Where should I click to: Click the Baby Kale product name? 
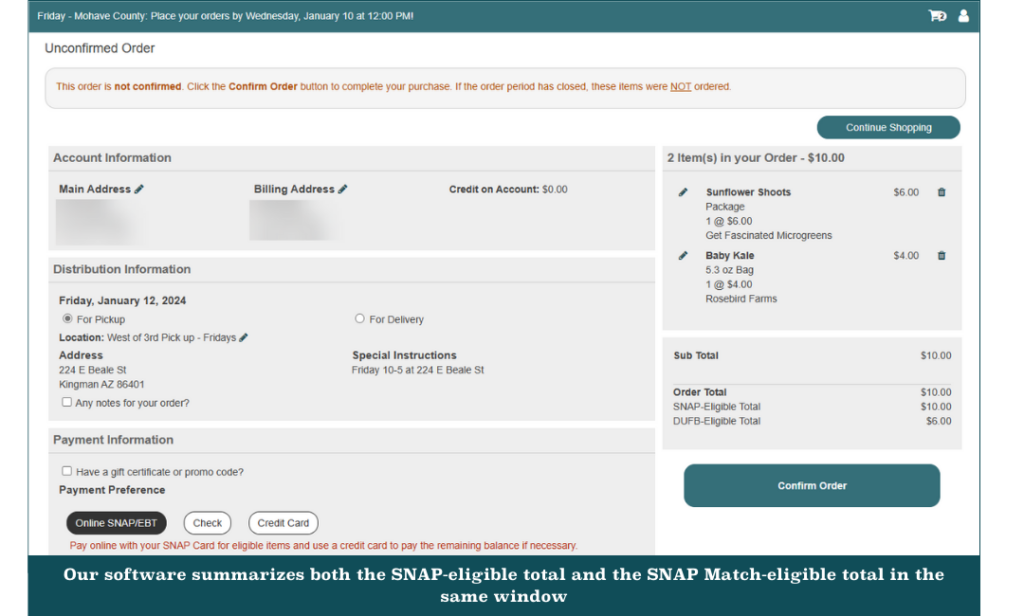[730, 256]
